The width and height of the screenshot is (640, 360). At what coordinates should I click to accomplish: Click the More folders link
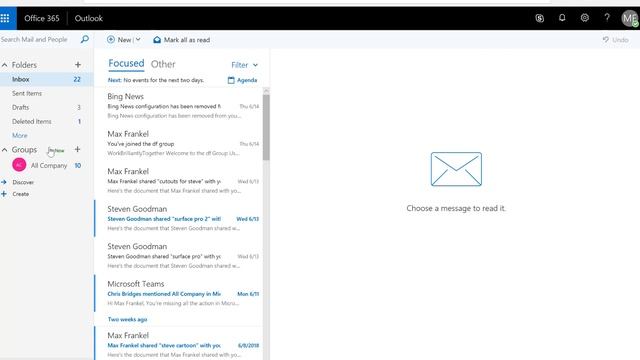20,136
